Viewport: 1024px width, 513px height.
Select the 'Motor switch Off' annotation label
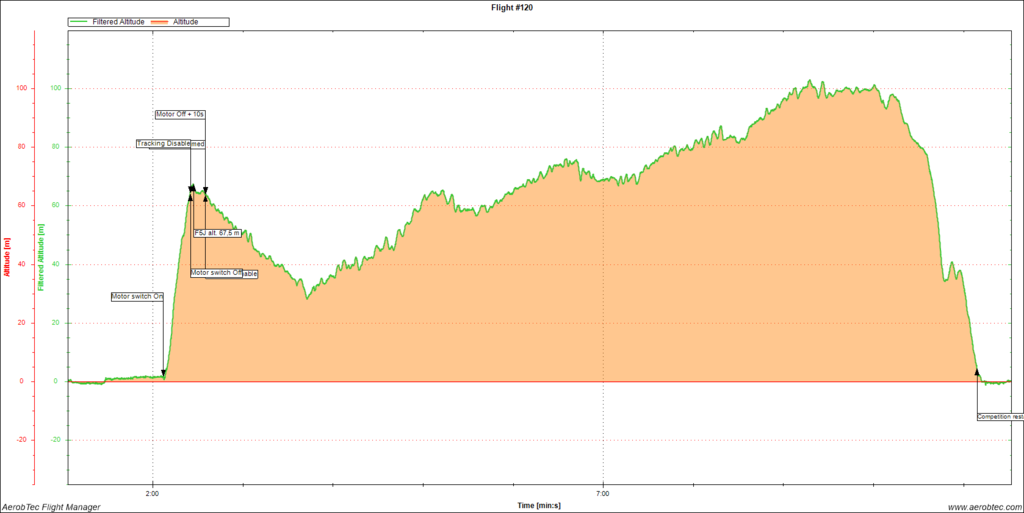tap(216, 273)
